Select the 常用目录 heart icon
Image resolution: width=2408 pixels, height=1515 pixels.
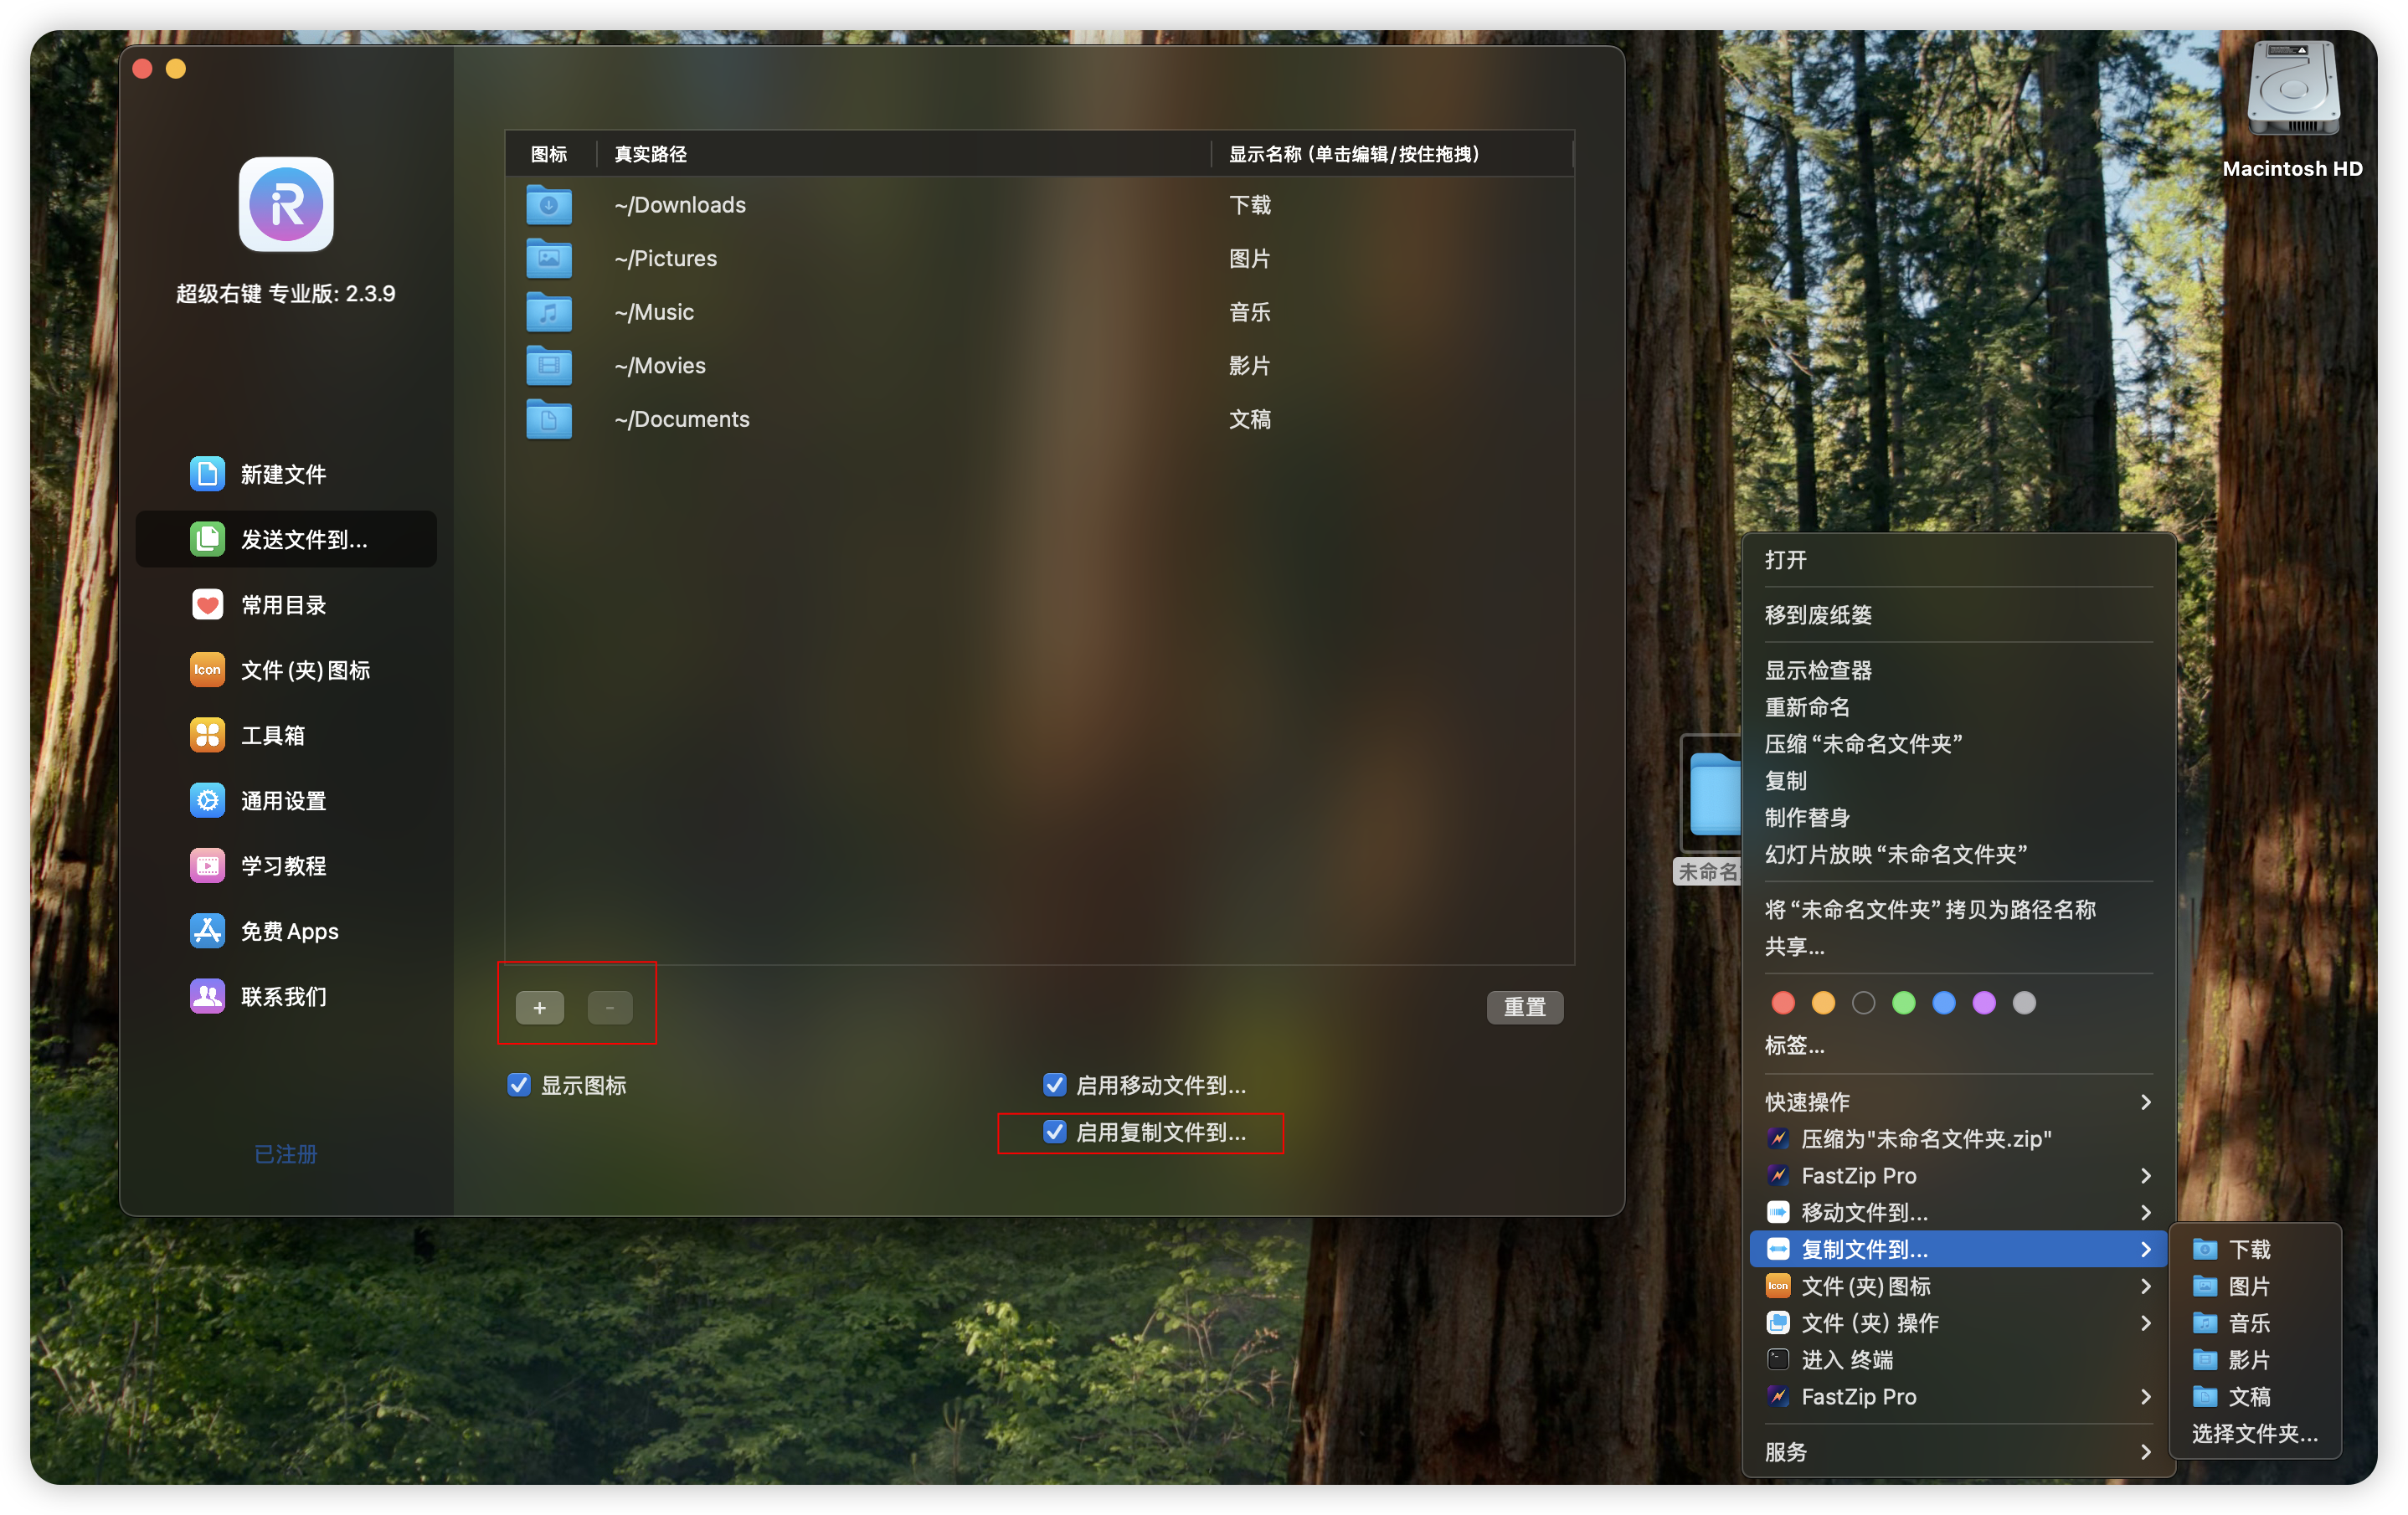click(207, 605)
